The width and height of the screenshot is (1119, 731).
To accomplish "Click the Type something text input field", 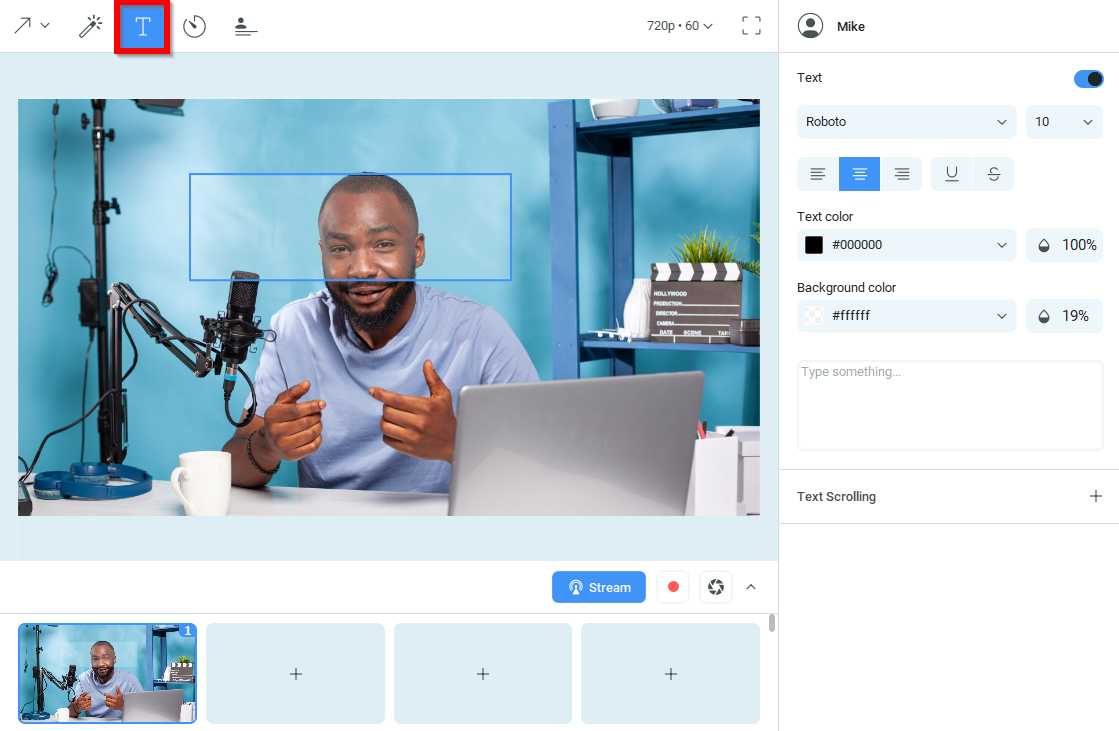I will [949, 404].
